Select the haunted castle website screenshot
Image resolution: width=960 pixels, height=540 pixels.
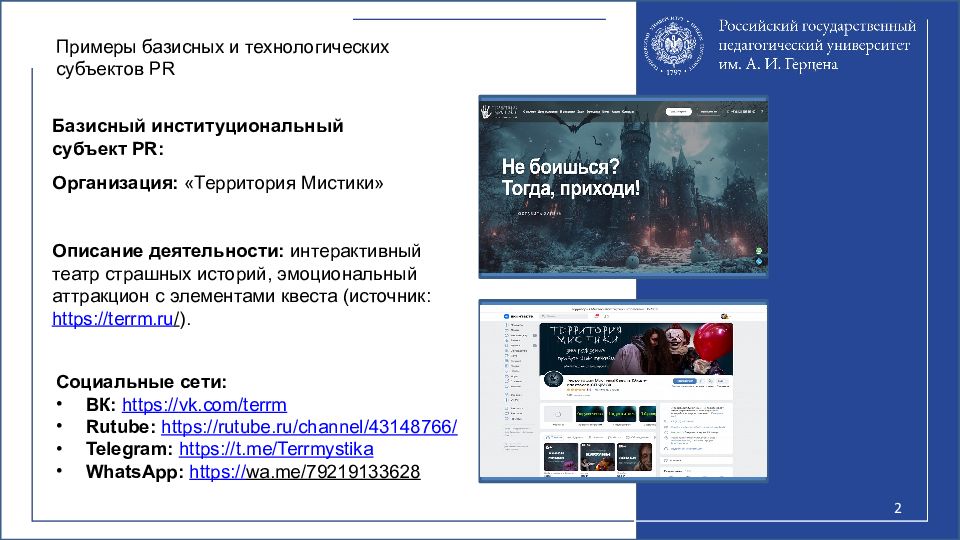point(623,187)
